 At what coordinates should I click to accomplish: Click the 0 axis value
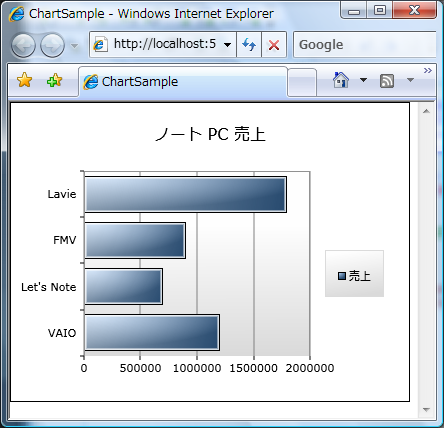(x=84, y=368)
